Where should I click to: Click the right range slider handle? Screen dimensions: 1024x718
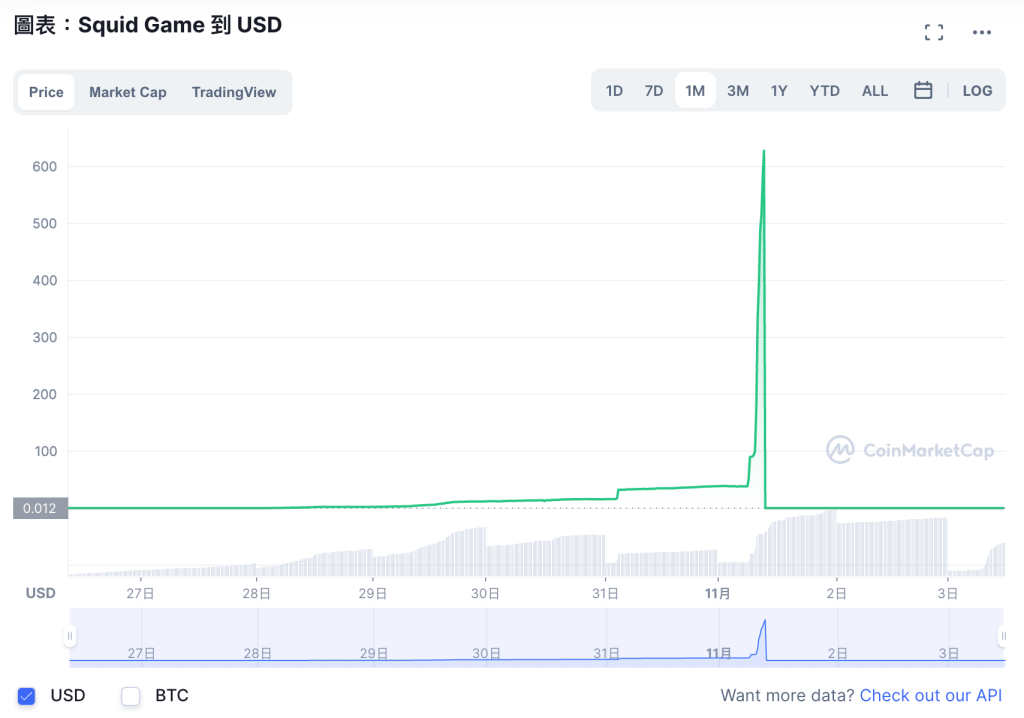click(1002, 636)
